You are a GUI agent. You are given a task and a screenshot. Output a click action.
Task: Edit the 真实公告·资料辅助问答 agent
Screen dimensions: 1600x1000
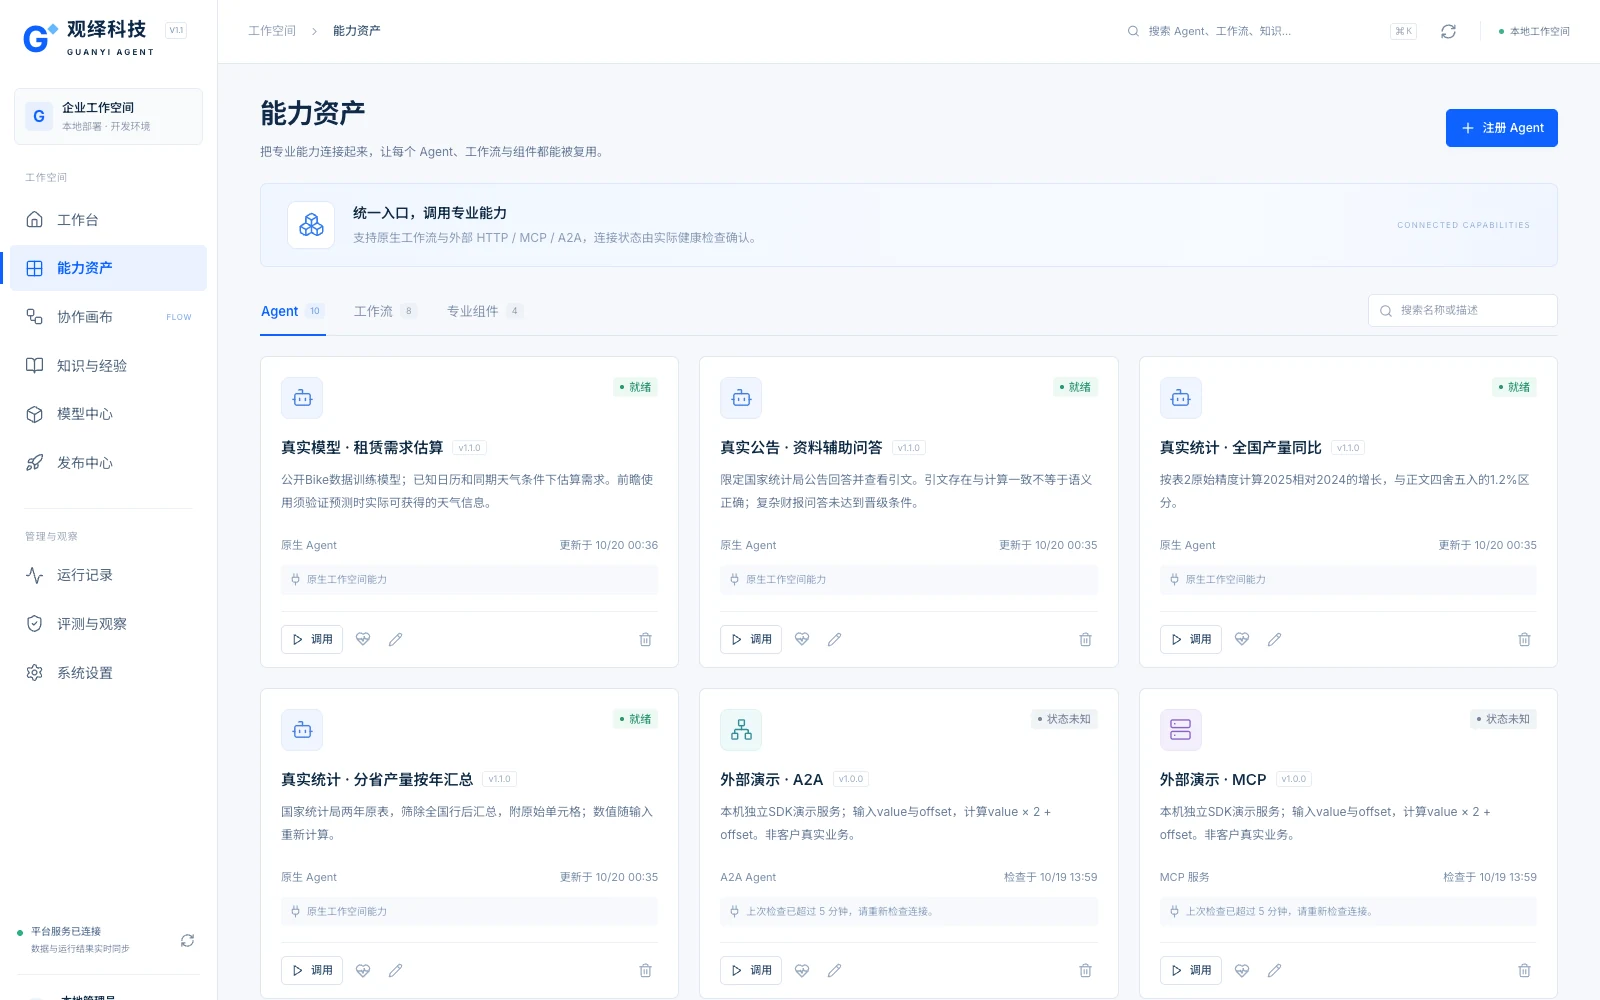click(834, 639)
